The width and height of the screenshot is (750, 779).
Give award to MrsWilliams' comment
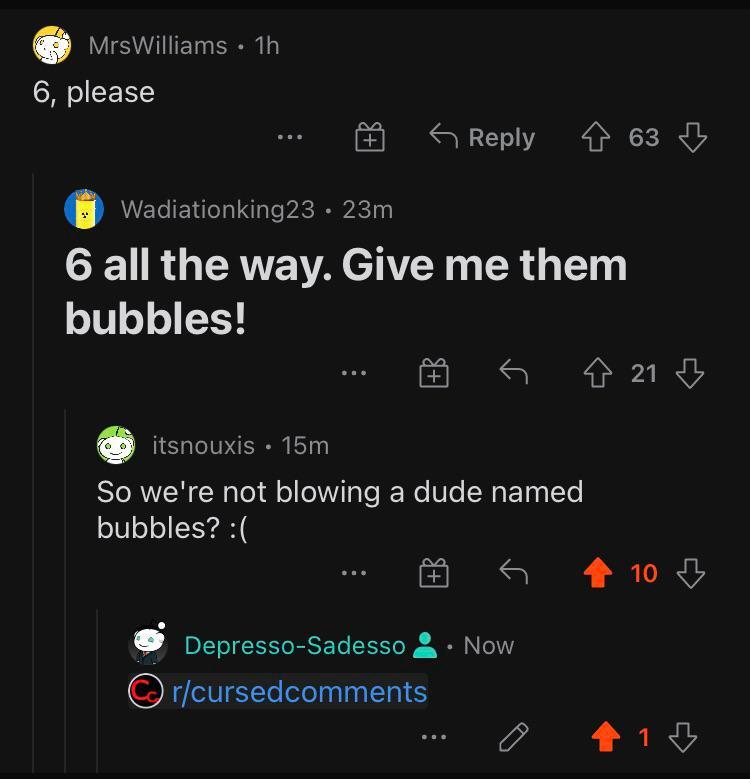370,137
